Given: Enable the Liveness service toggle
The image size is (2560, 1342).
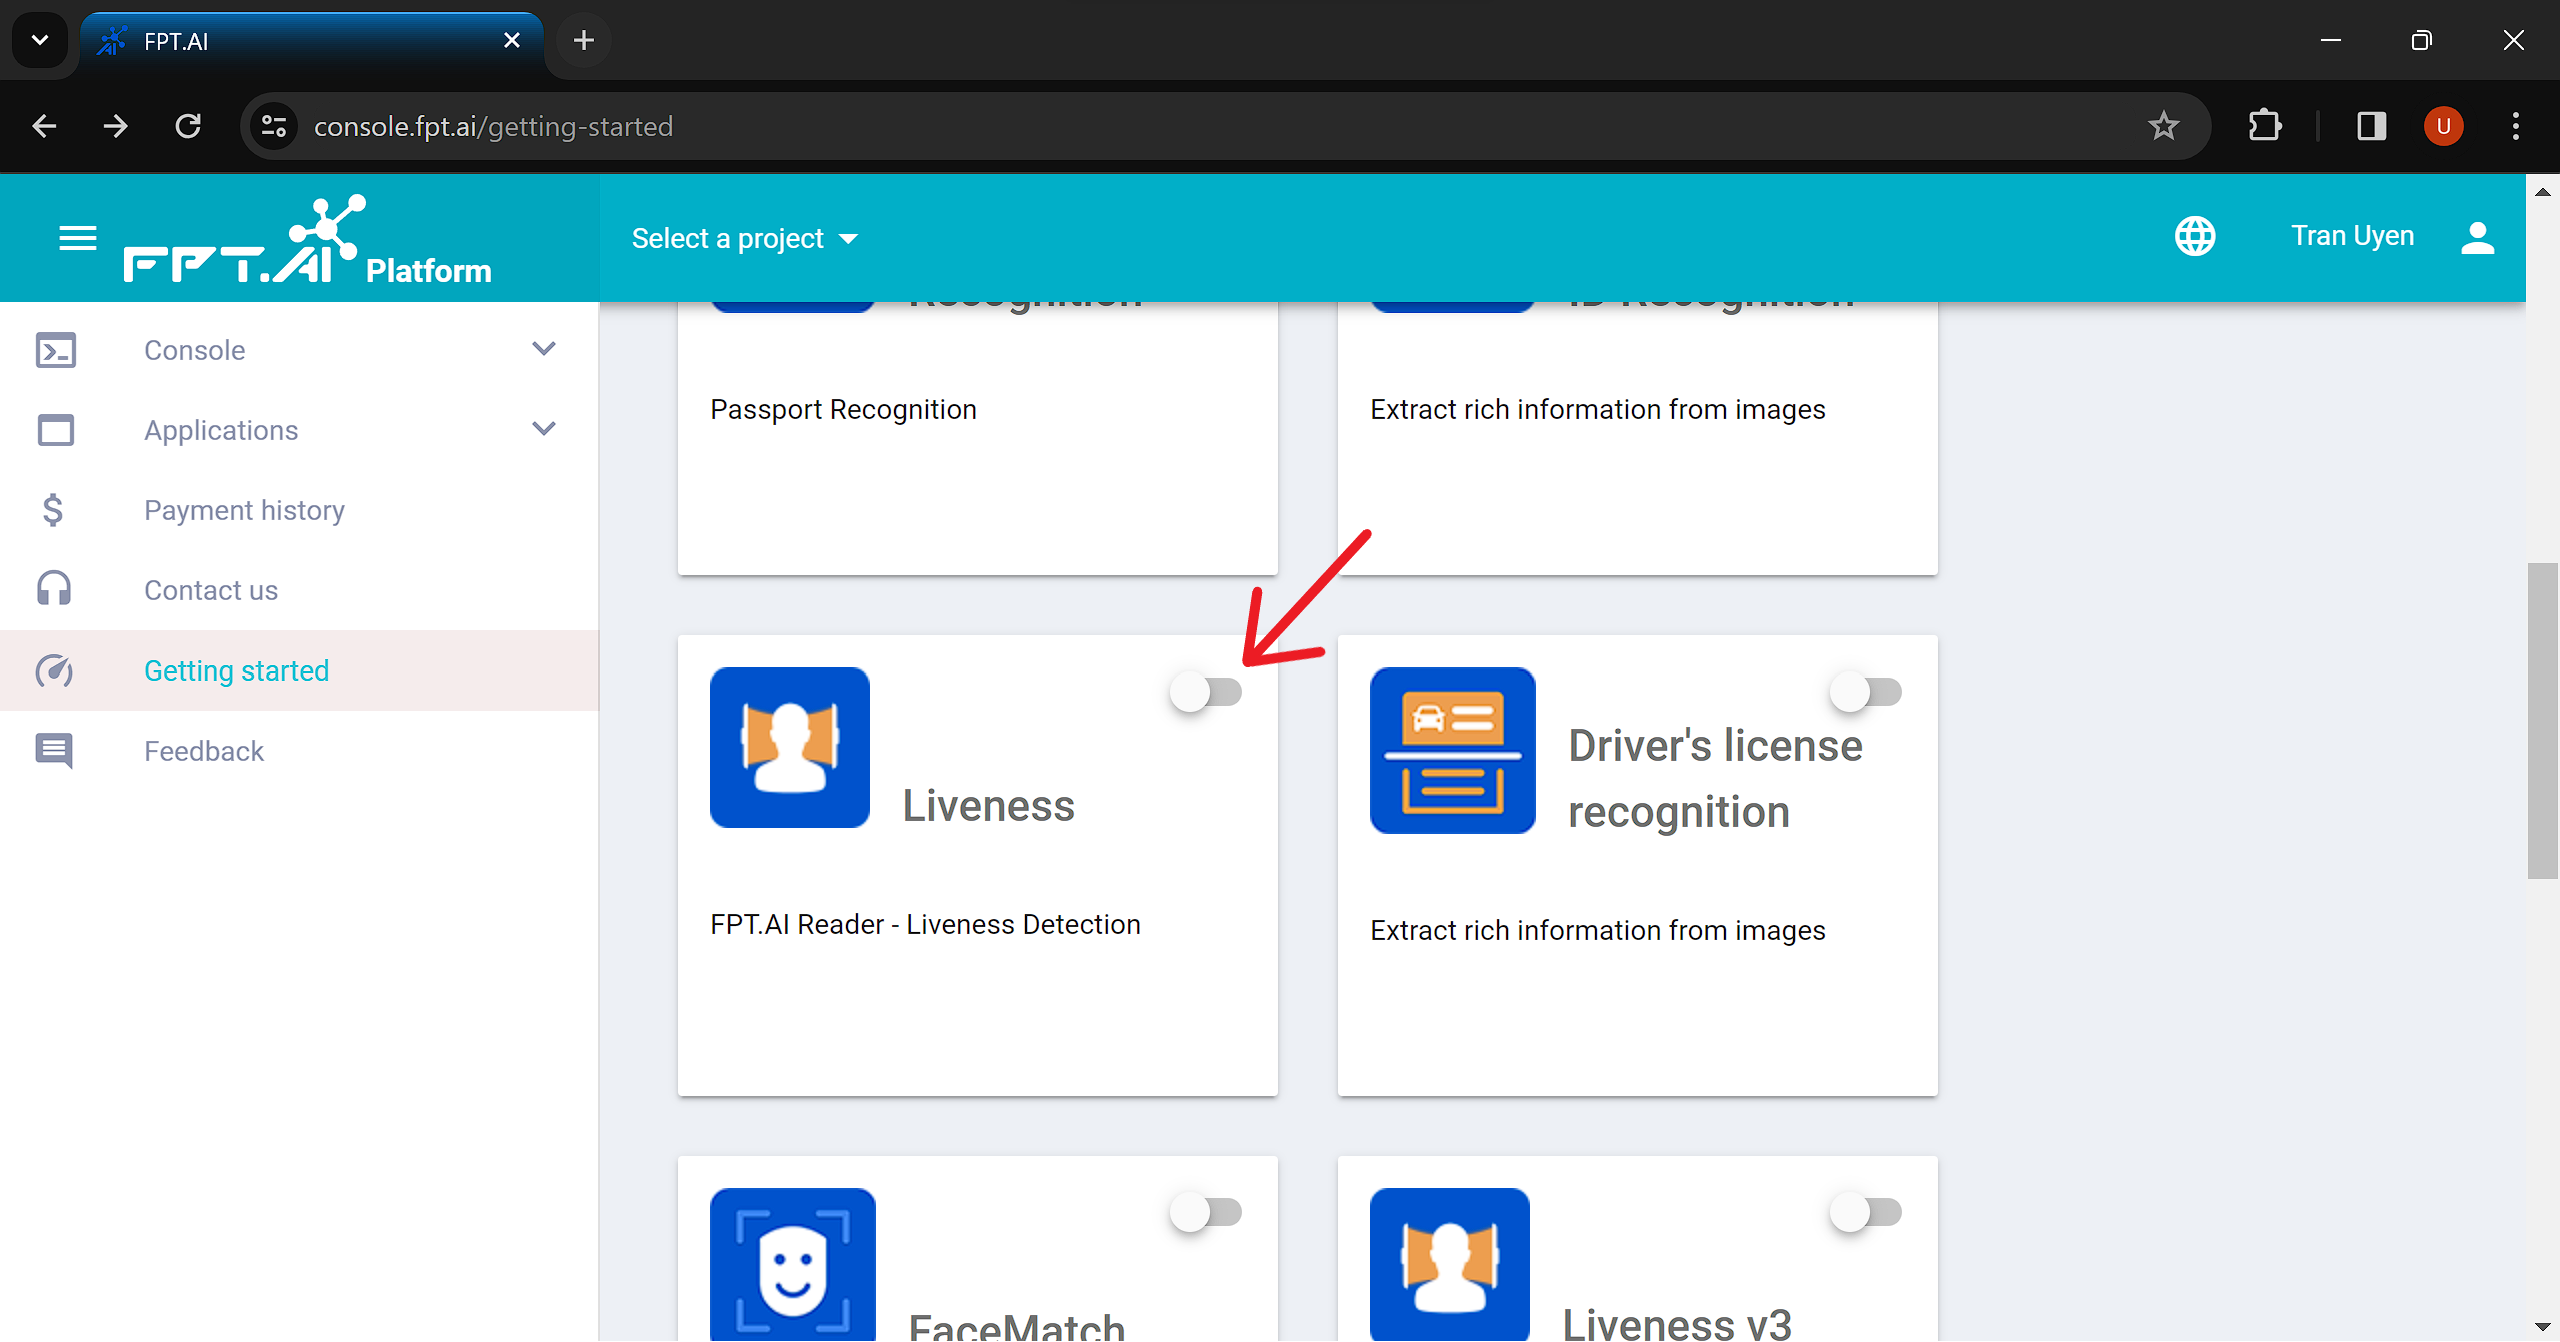Looking at the screenshot, I should click(1206, 692).
